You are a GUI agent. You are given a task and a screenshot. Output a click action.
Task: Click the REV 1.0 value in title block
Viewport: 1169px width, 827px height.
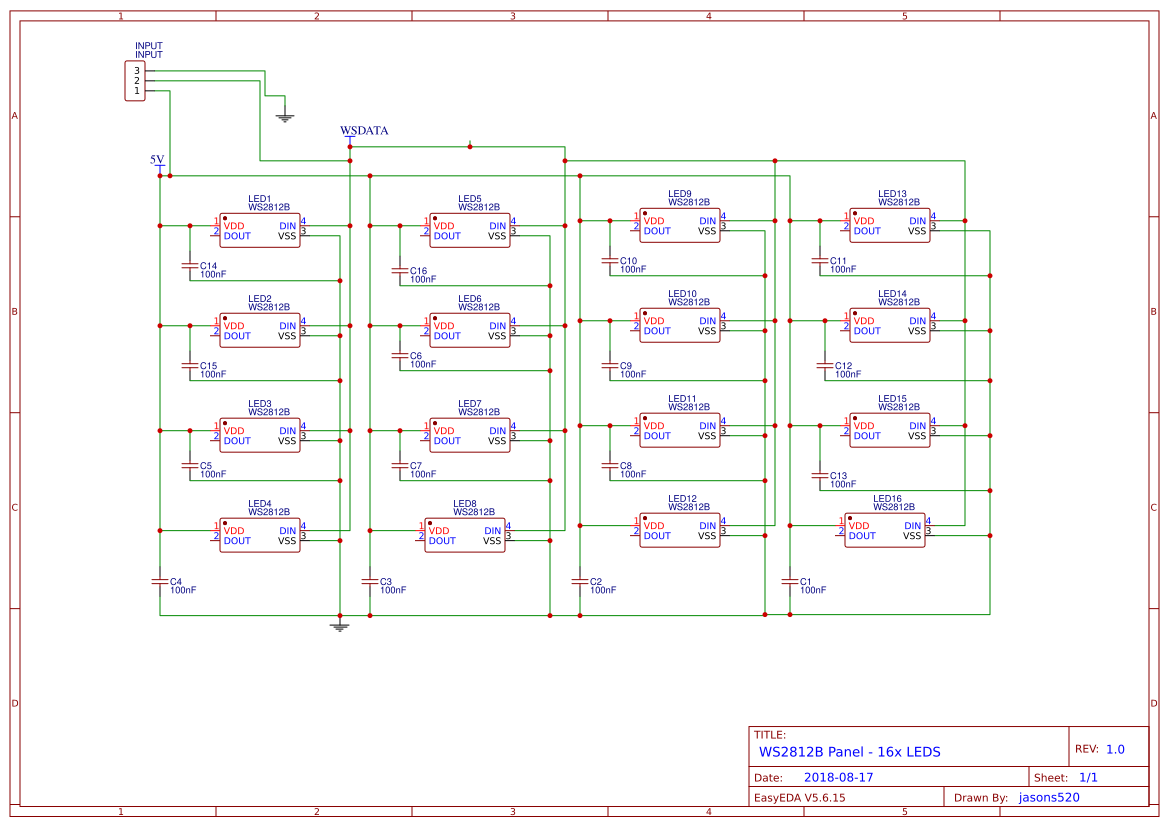click(x=1115, y=749)
